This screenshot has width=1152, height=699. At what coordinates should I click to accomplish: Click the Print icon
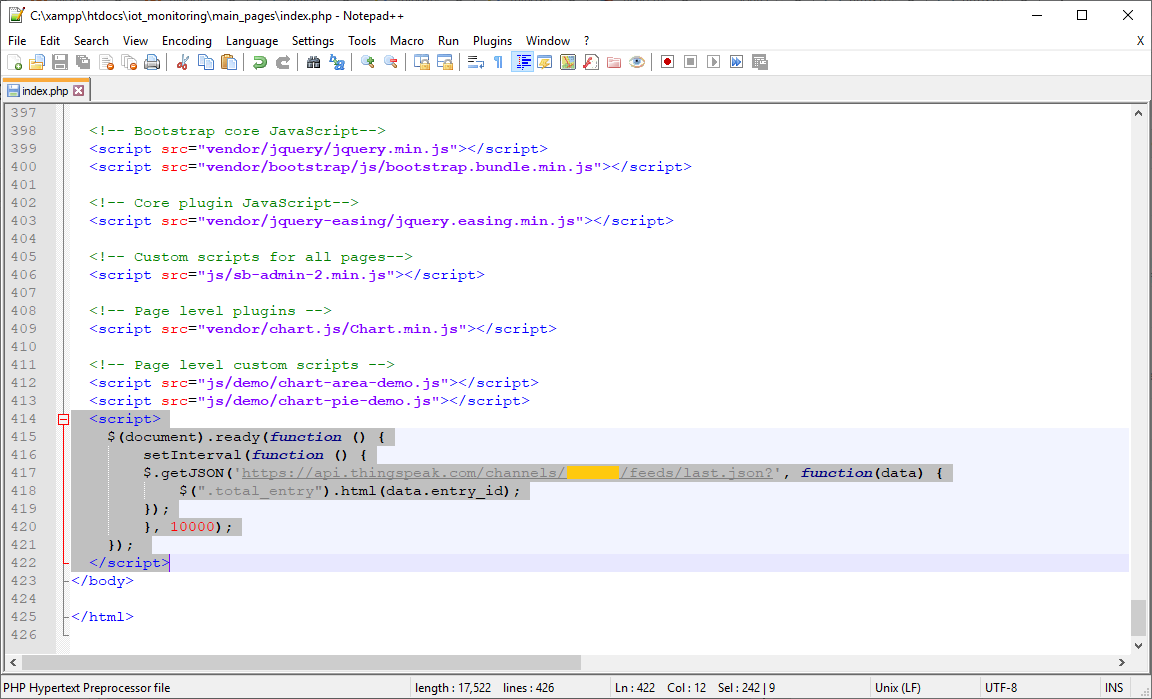[x=152, y=62]
